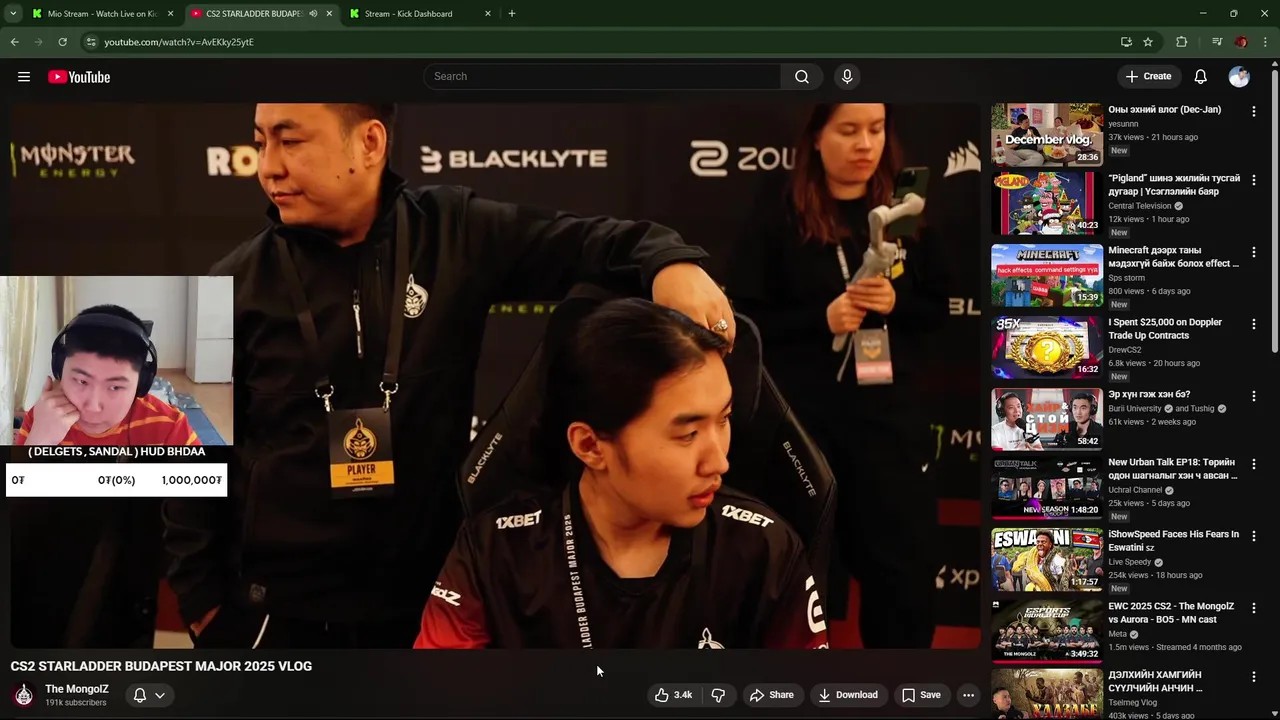The width and height of the screenshot is (1280, 720).
Task: Mute audio on the YouTube tab
Action: tap(313, 14)
